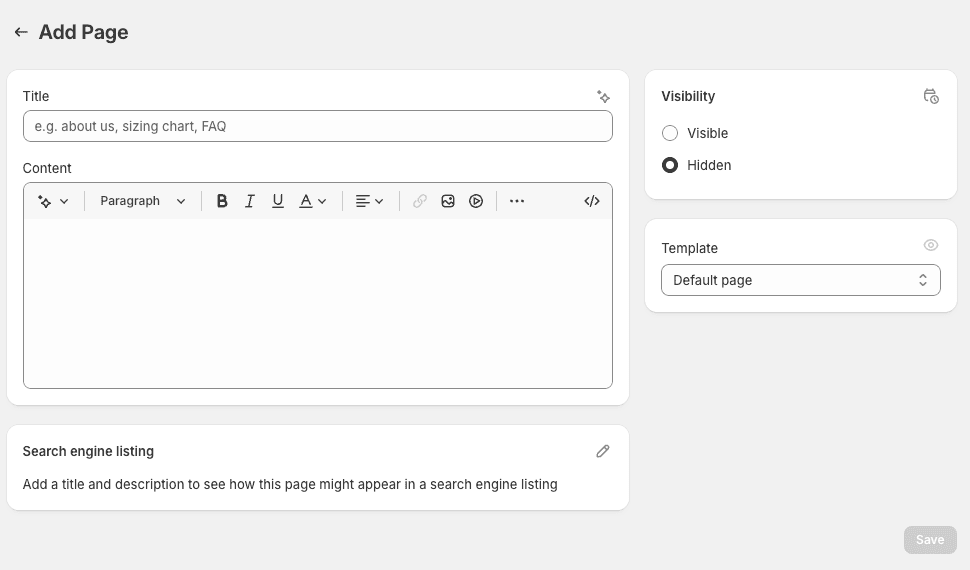Edit search engine listing with pencil icon
The height and width of the screenshot is (570, 970).
coord(603,451)
